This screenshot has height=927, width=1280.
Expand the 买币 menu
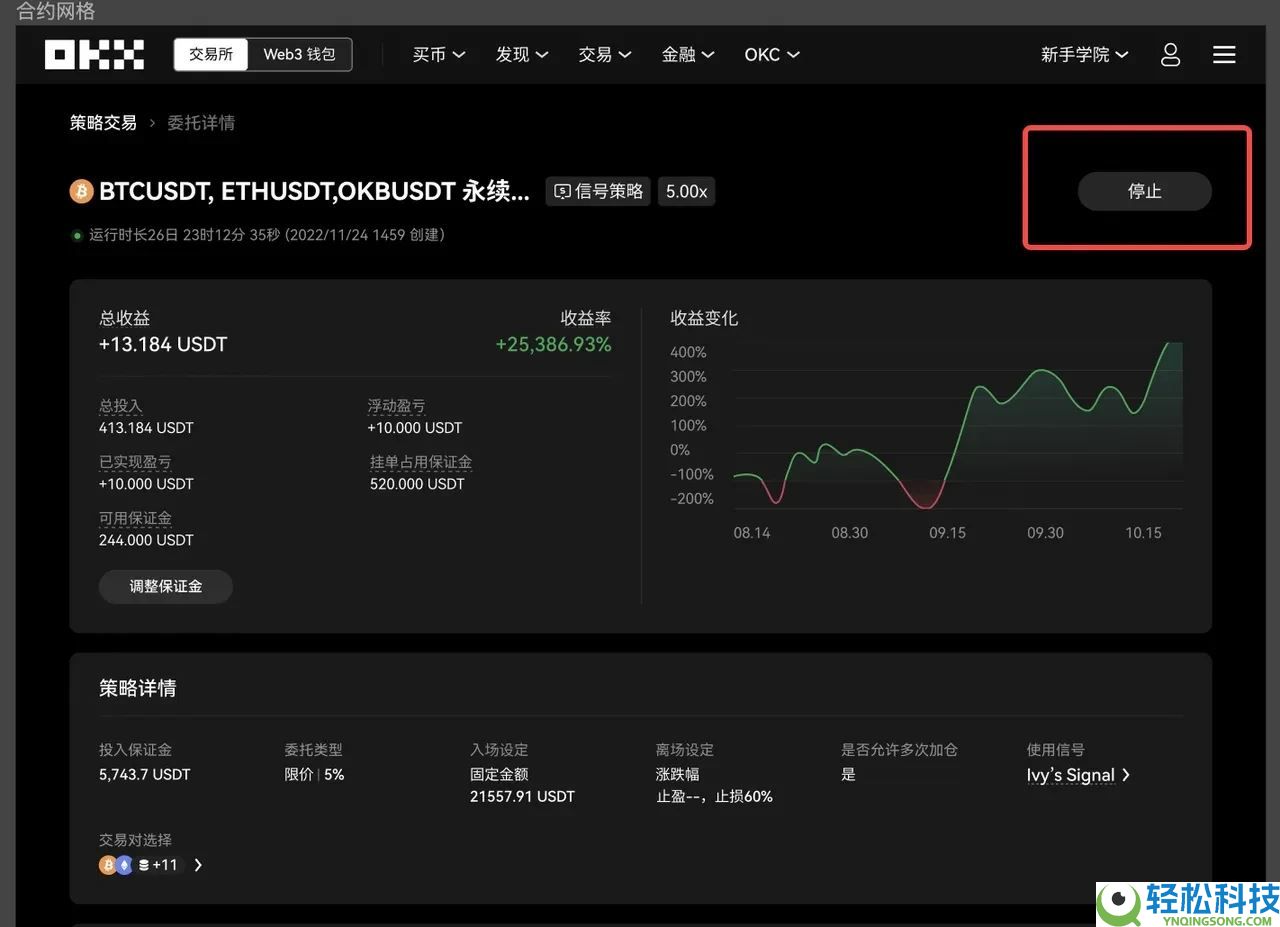tap(439, 54)
